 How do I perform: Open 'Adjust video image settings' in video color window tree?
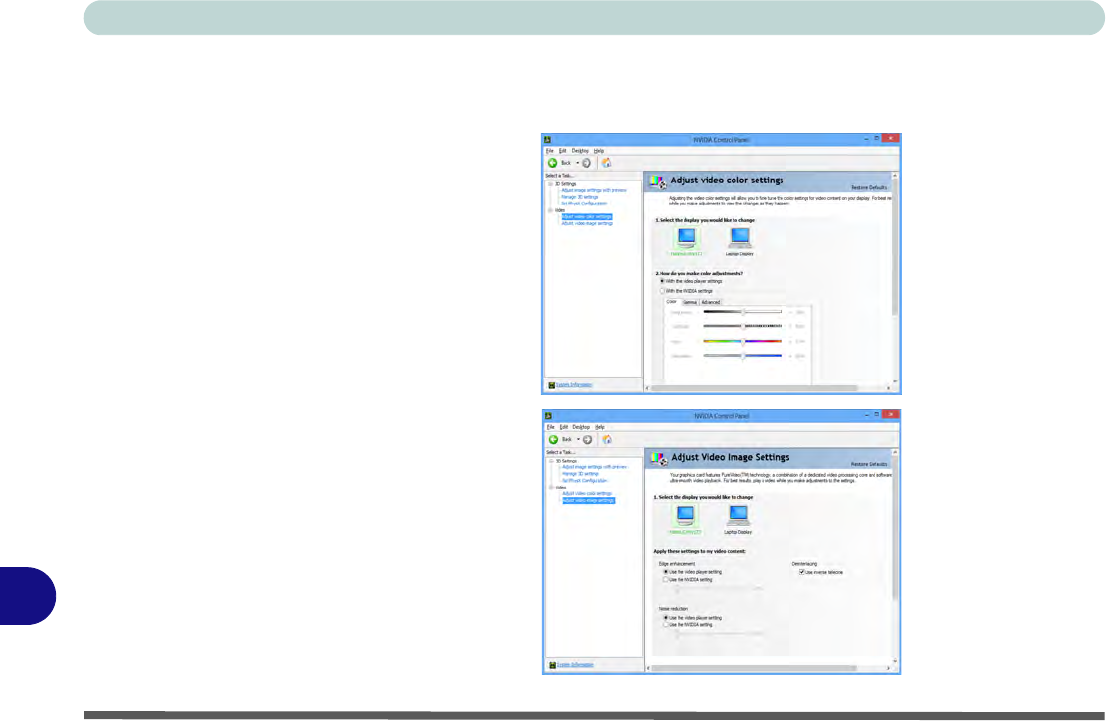(587, 224)
